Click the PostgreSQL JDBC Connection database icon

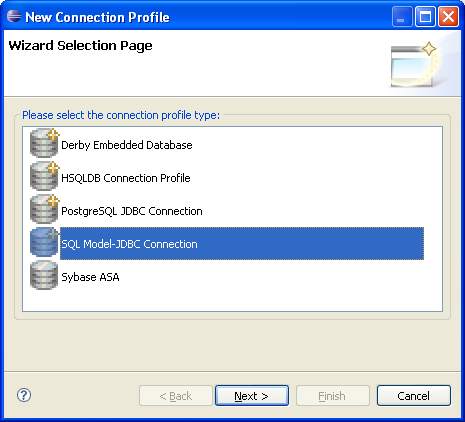(x=44, y=209)
